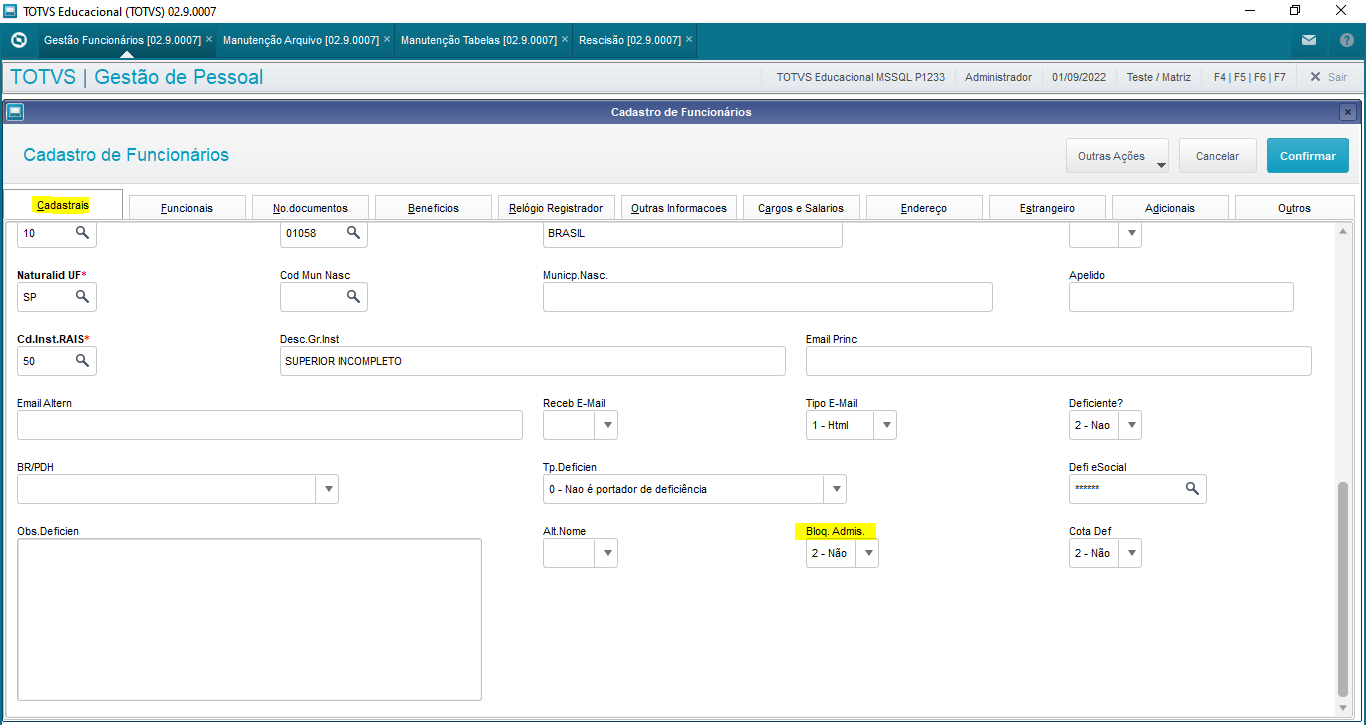Click into the Email Princ field

point(1059,361)
